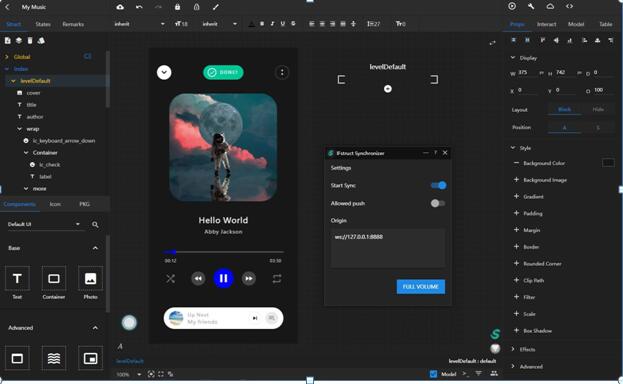The image size is (623, 384).
Task: Collapse the levelDefault tree node
Action: click(13, 81)
